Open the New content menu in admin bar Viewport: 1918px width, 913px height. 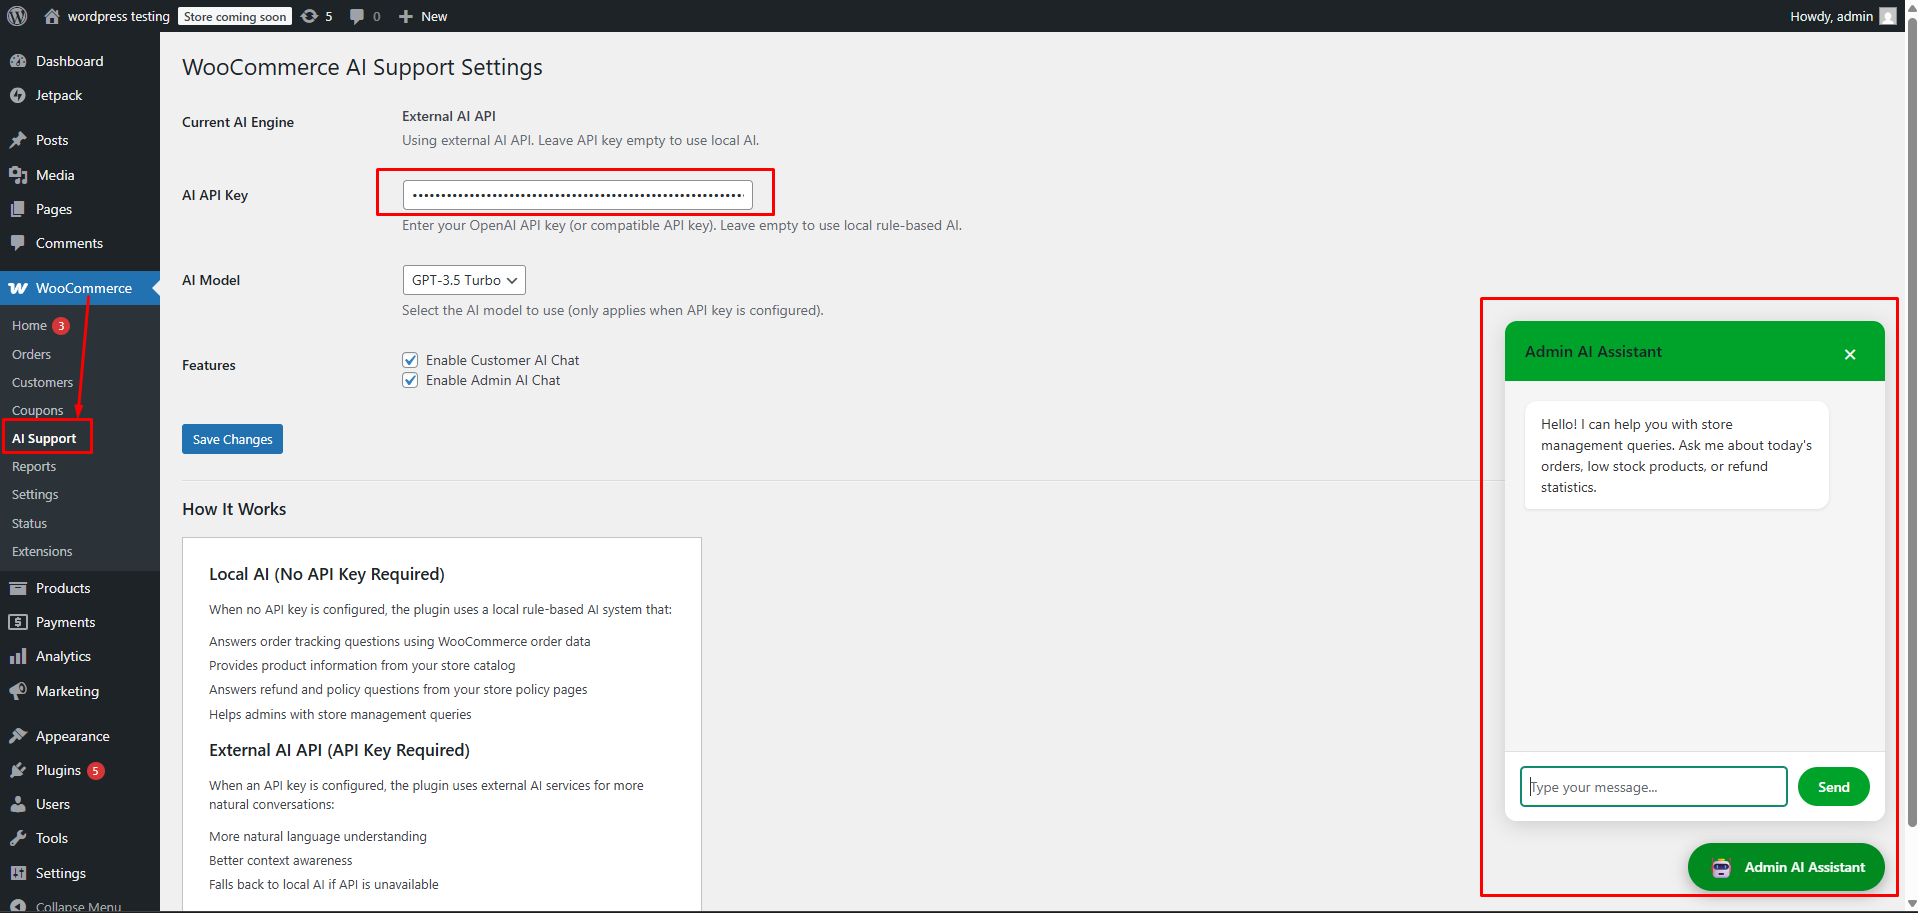click(x=423, y=16)
